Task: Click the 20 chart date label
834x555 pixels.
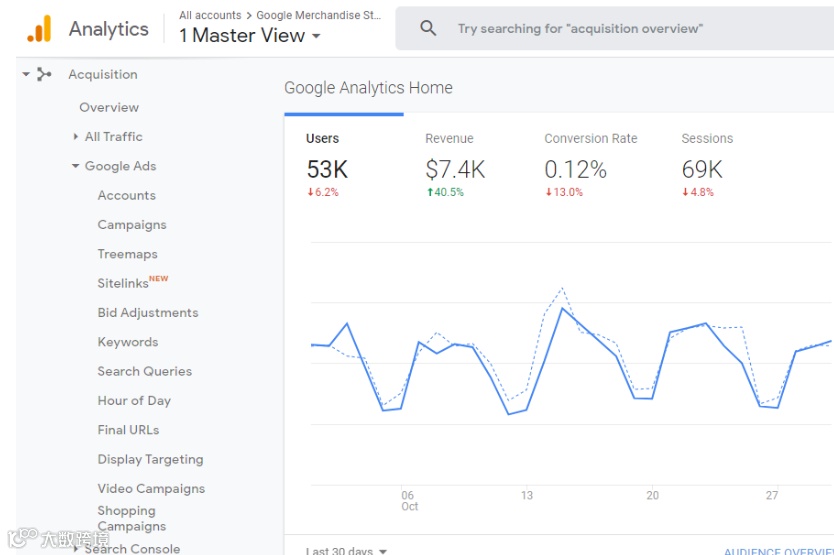Action: coord(653,495)
